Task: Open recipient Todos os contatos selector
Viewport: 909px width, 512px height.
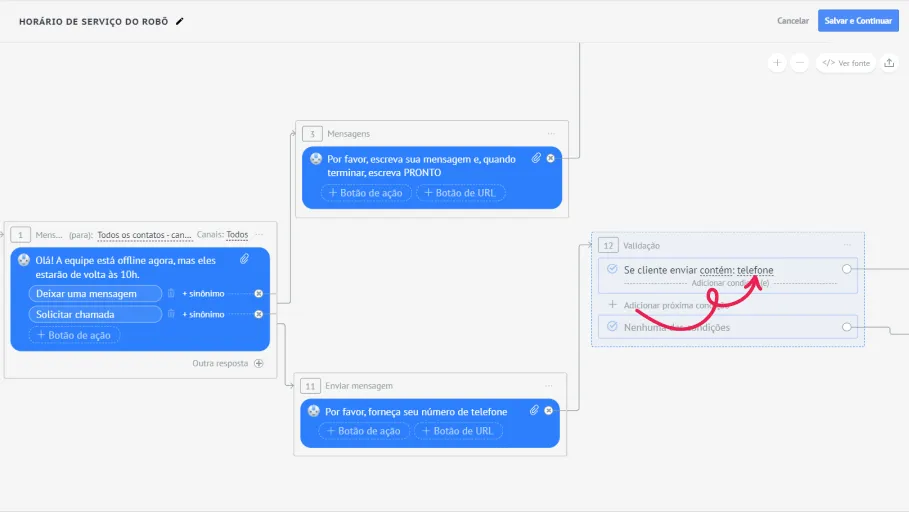Action: pyautogui.click(x=144, y=235)
